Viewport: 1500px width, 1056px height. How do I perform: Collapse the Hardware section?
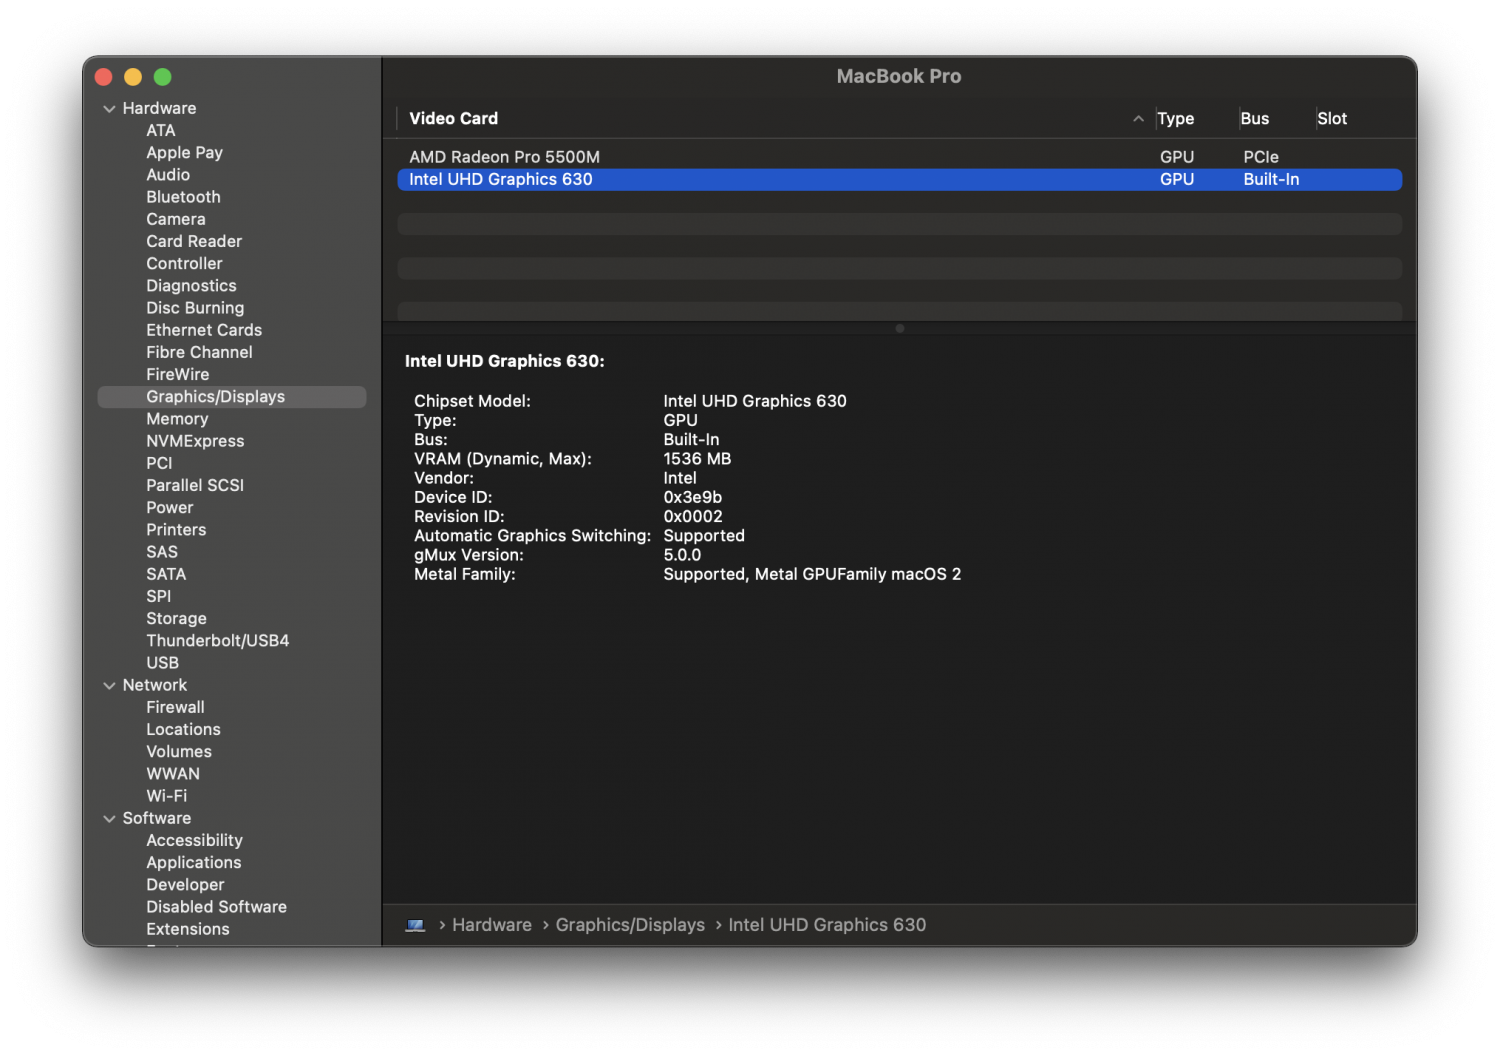[x=109, y=108]
